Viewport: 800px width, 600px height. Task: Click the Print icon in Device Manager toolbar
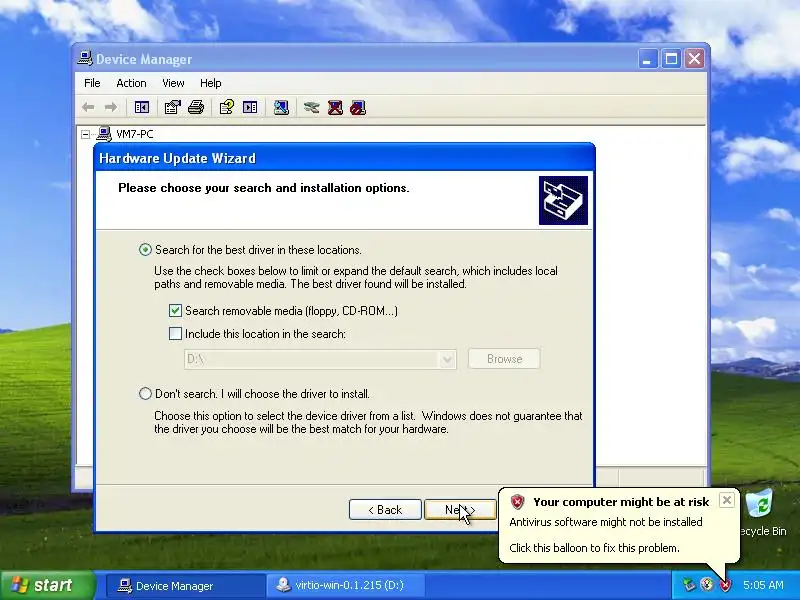[196, 107]
